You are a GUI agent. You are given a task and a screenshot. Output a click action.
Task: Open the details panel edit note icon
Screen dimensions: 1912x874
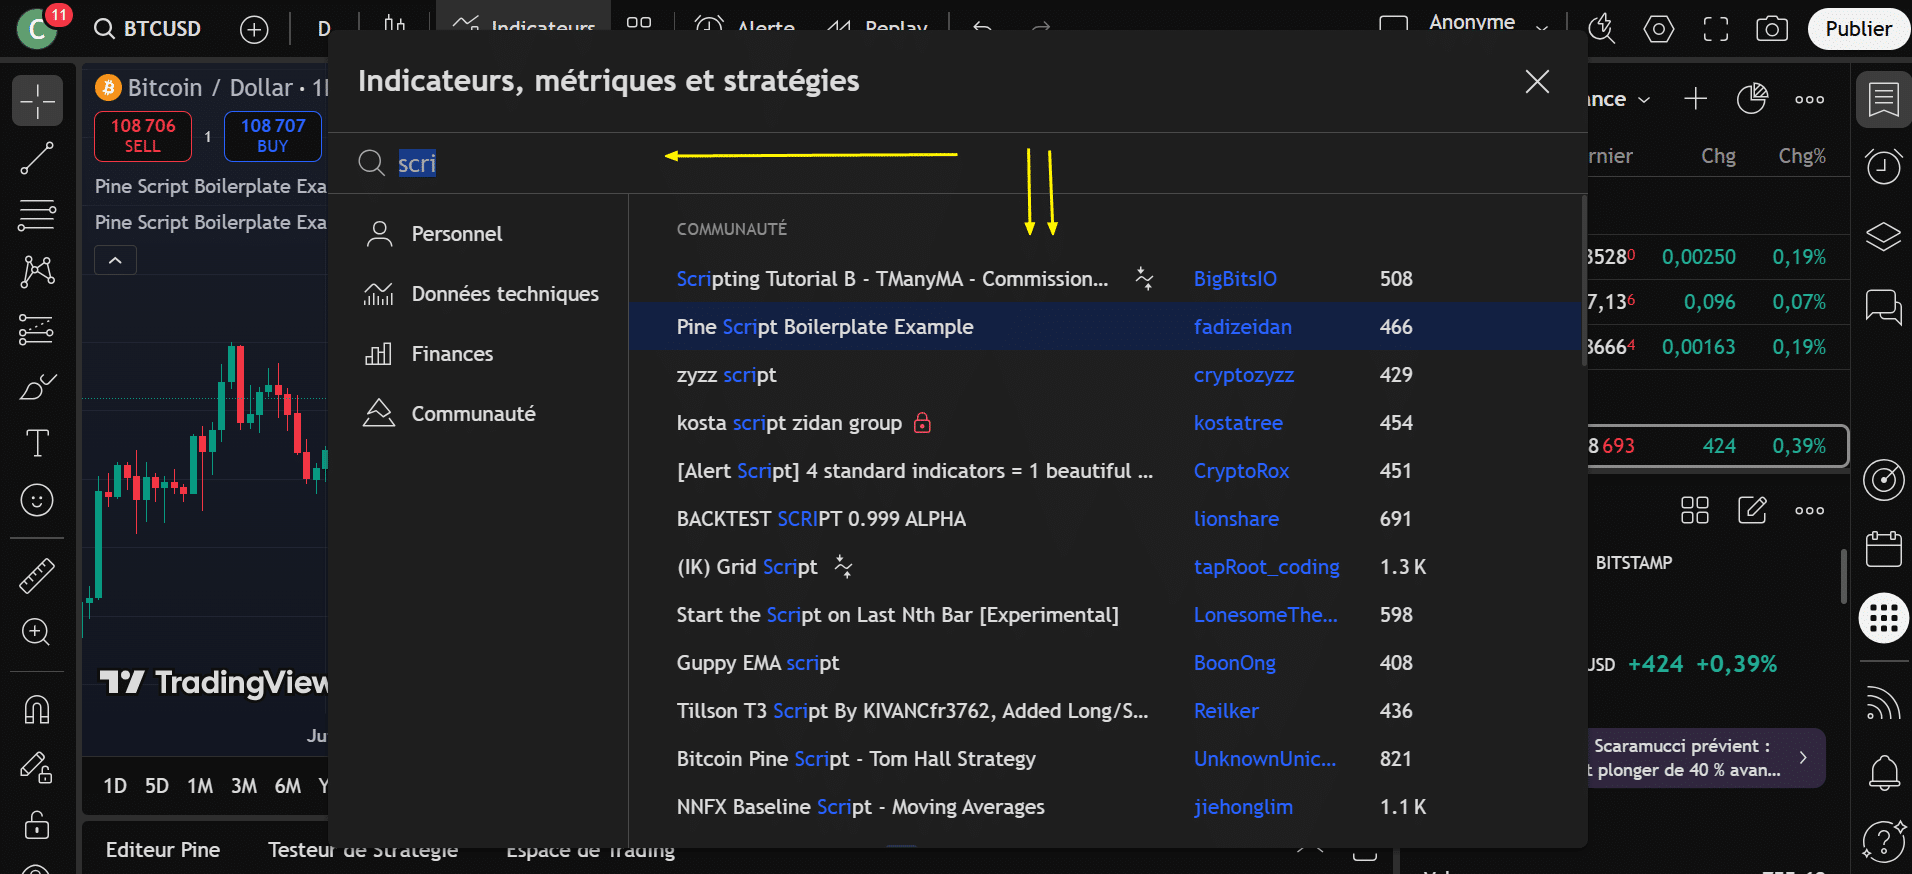[1752, 510]
